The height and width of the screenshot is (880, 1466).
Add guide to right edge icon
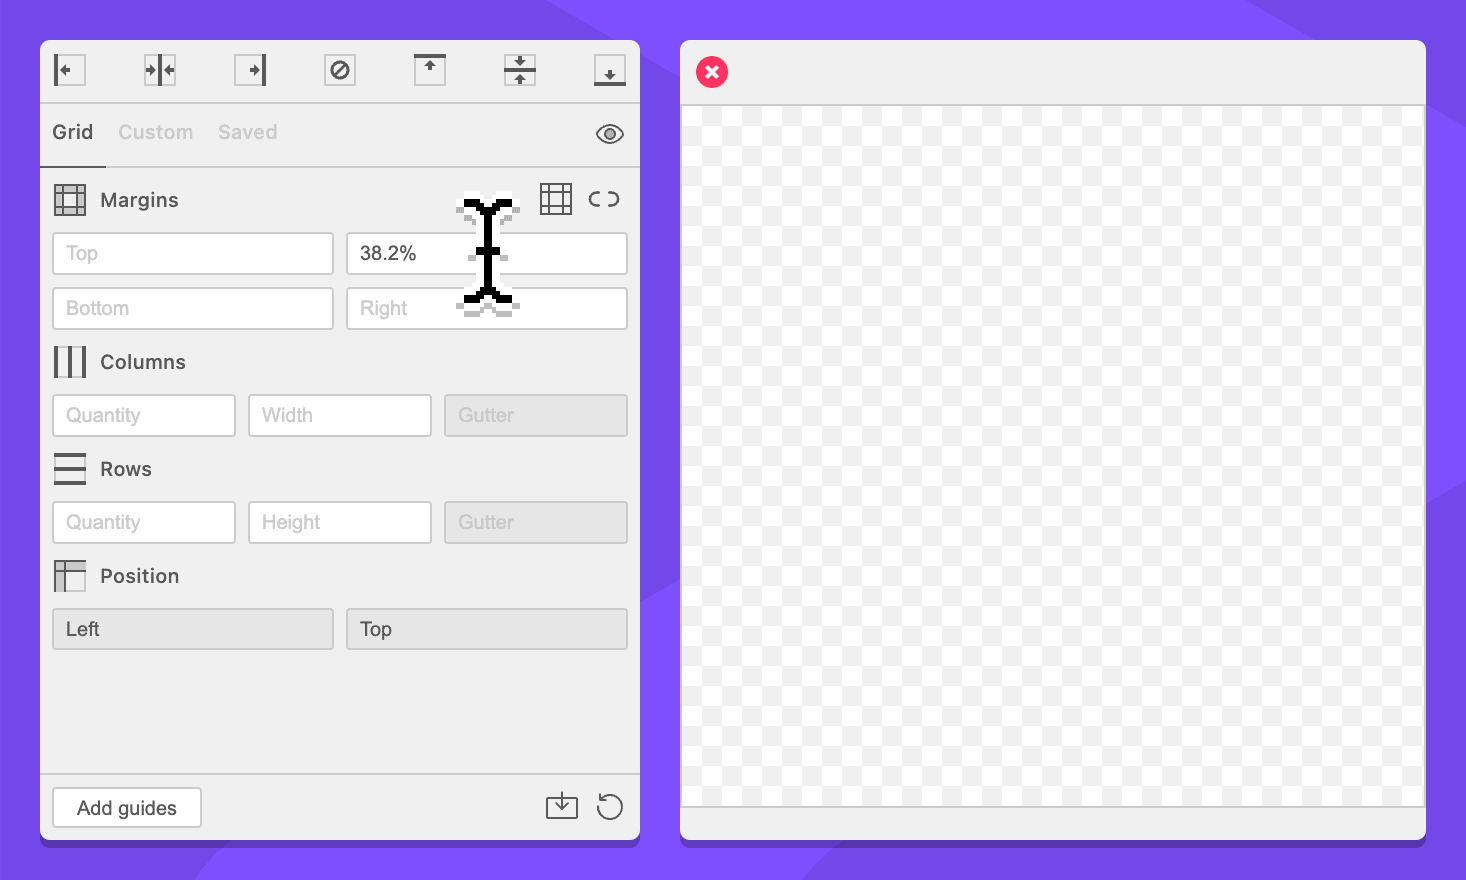pos(250,70)
